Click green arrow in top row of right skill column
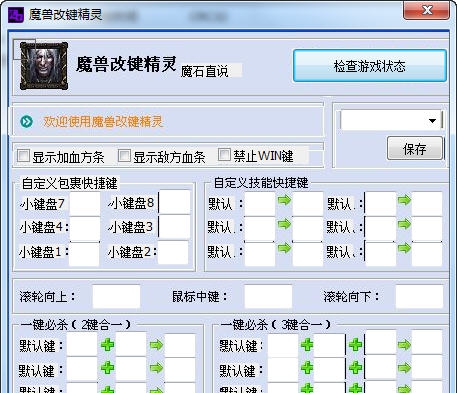The width and height of the screenshot is (457, 393). (x=404, y=200)
